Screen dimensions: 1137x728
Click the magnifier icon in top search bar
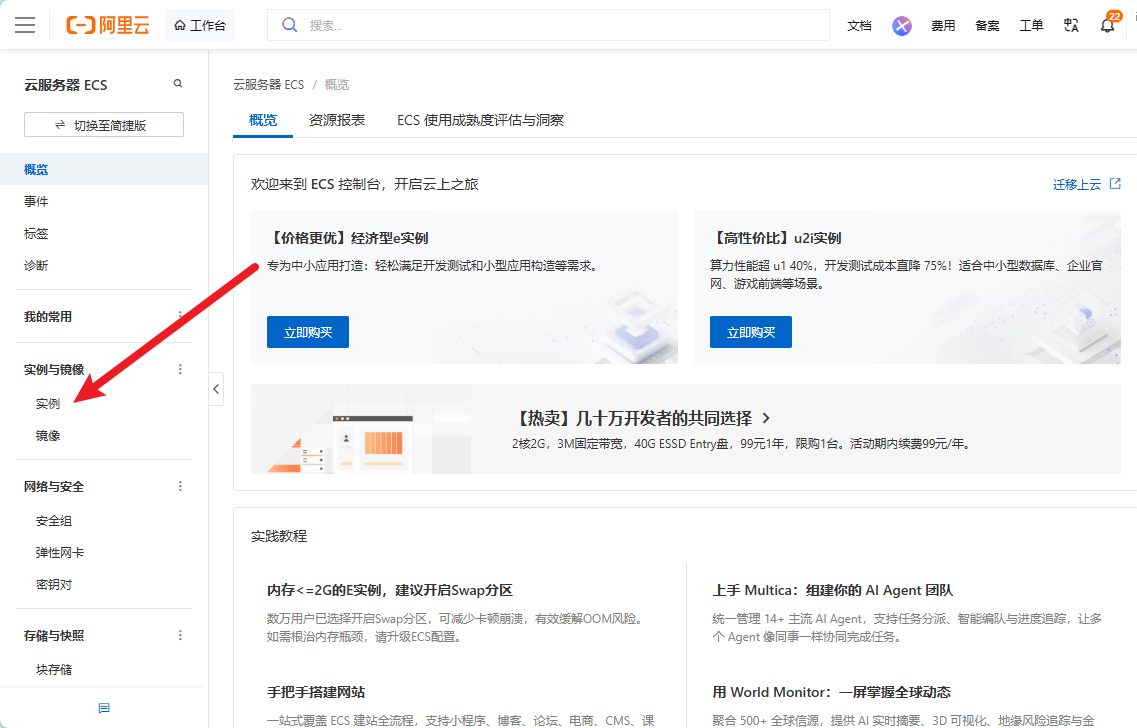pyautogui.click(x=289, y=25)
